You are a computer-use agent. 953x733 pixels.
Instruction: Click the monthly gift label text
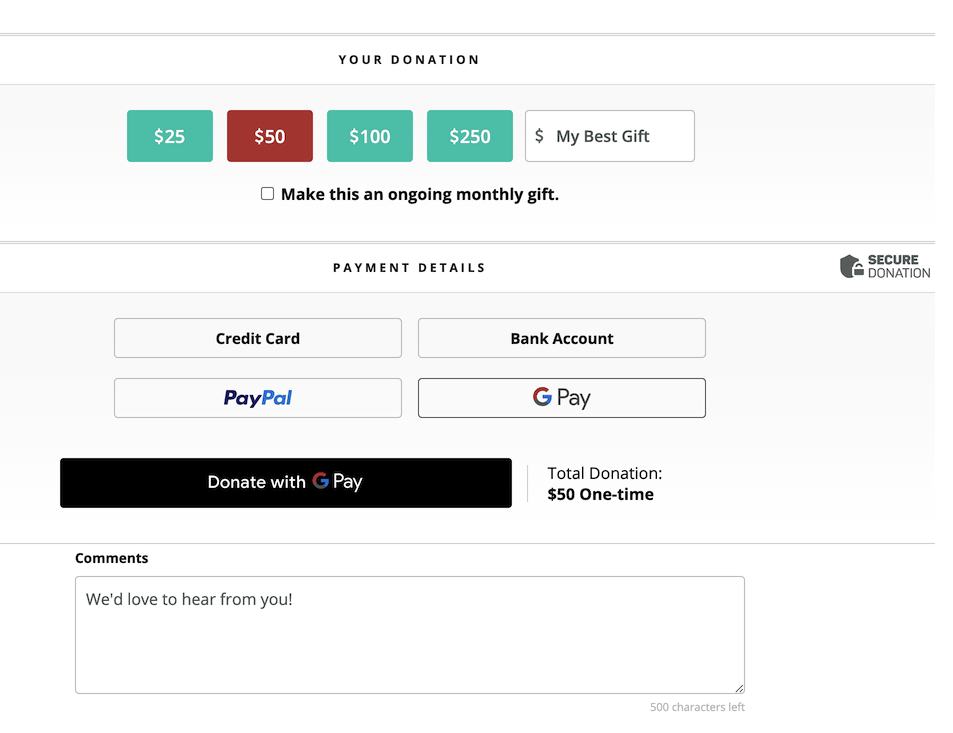pos(420,194)
